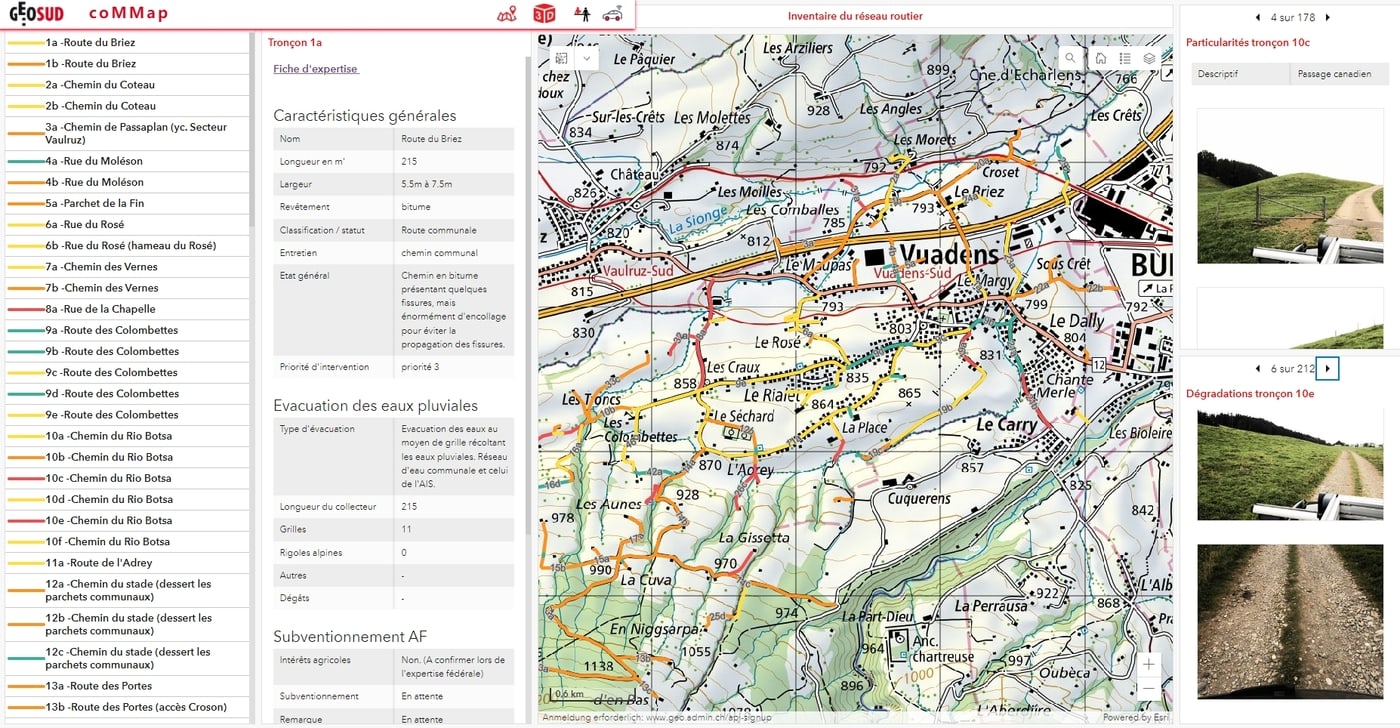Reset map to home extent
This screenshot has height=728, width=1400.
click(1100, 58)
